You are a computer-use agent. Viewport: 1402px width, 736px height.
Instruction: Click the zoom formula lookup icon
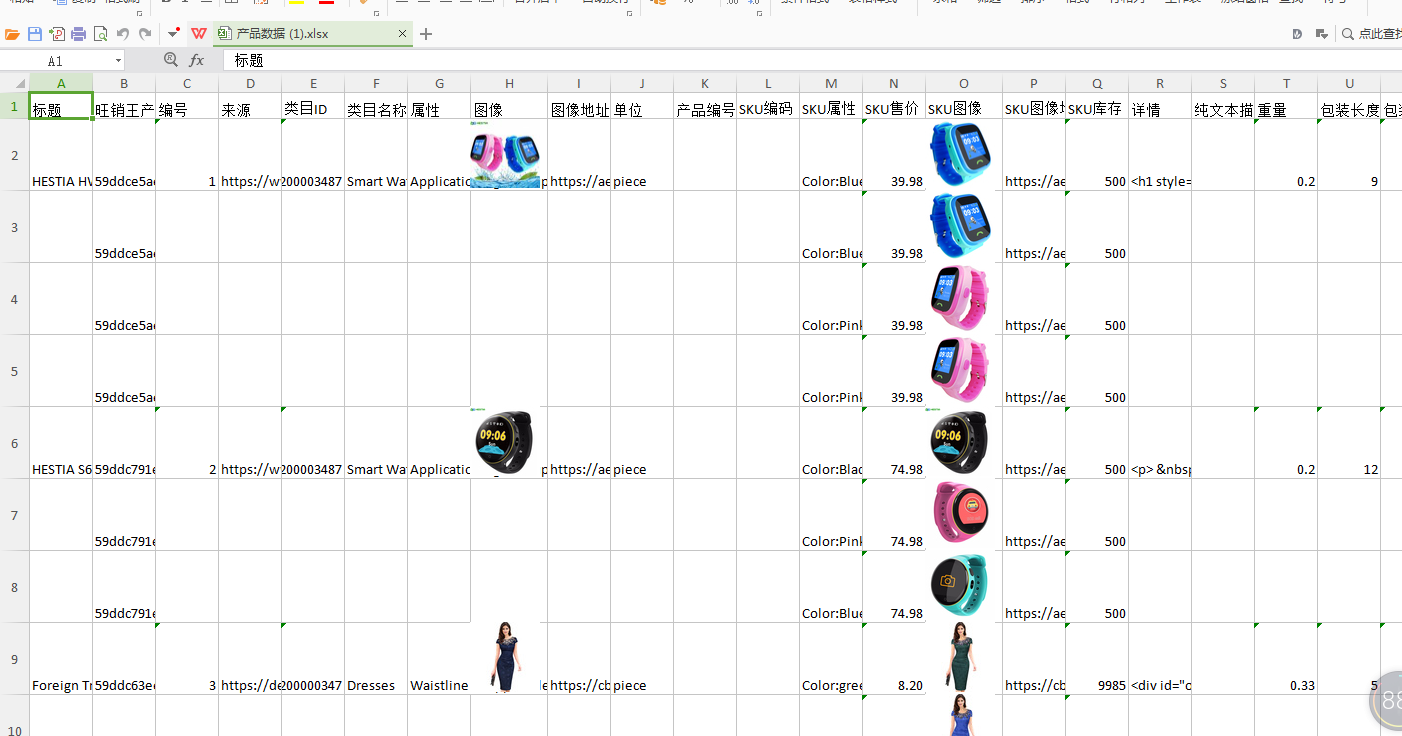point(170,60)
